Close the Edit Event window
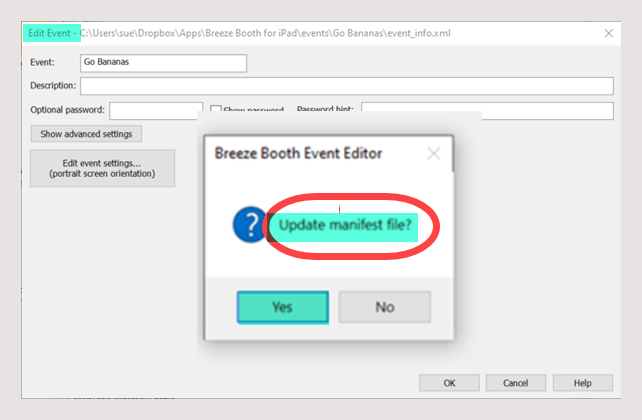This screenshot has height=420, width=642. [x=609, y=33]
